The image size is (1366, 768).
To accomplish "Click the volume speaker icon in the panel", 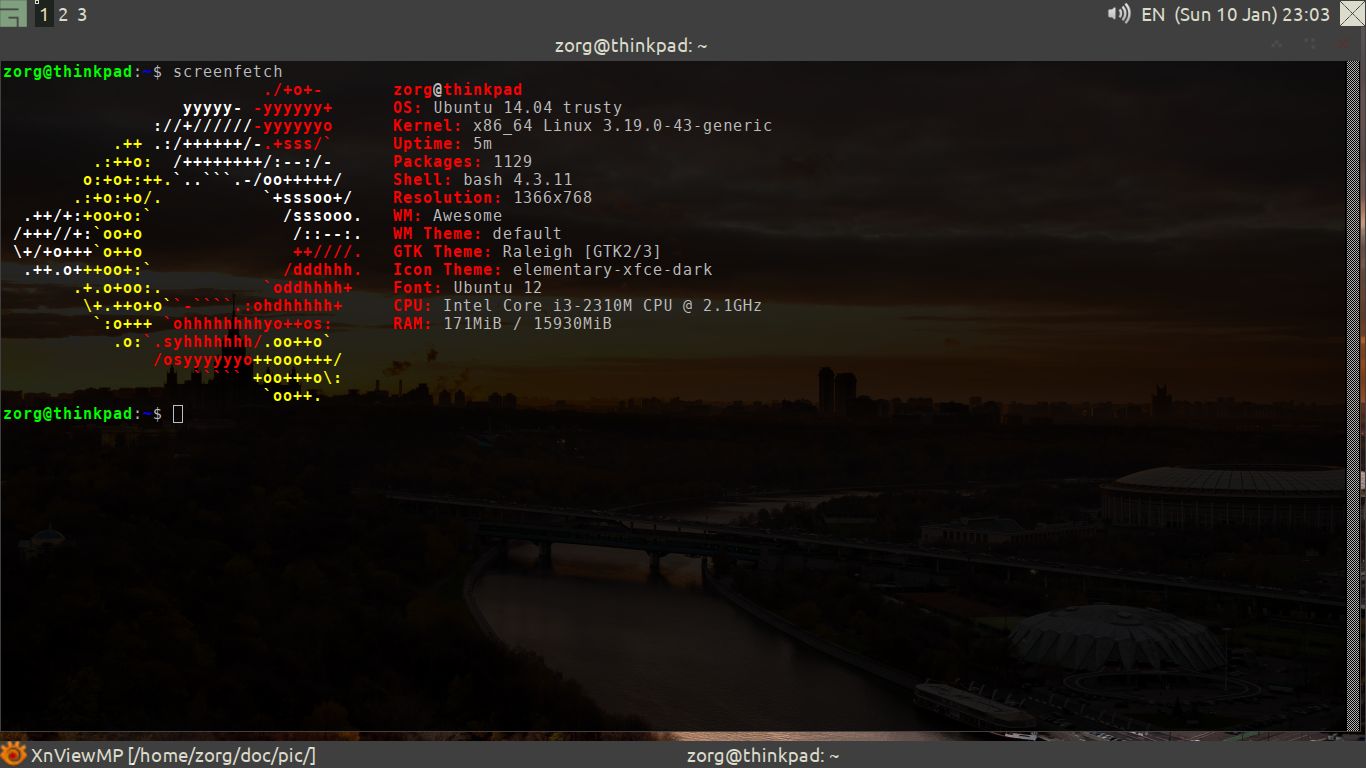I will [1119, 14].
